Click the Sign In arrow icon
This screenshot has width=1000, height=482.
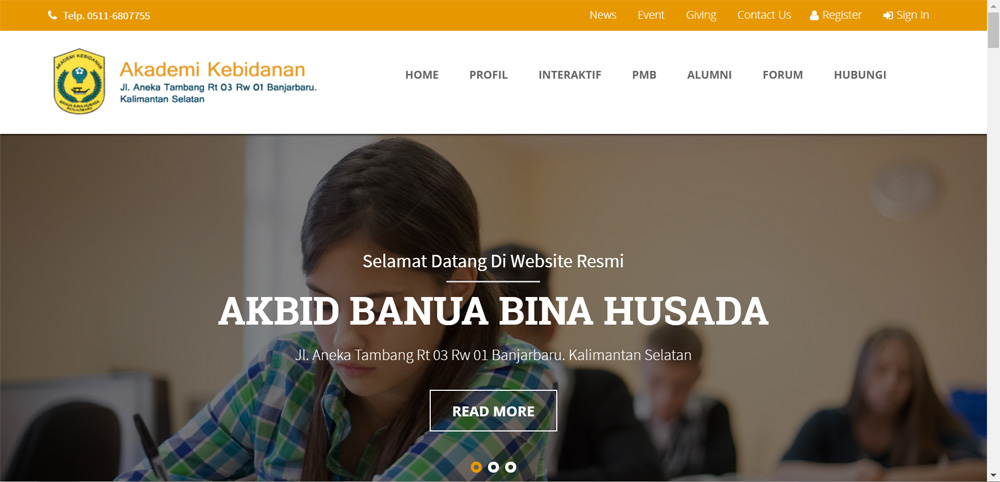(888, 15)
